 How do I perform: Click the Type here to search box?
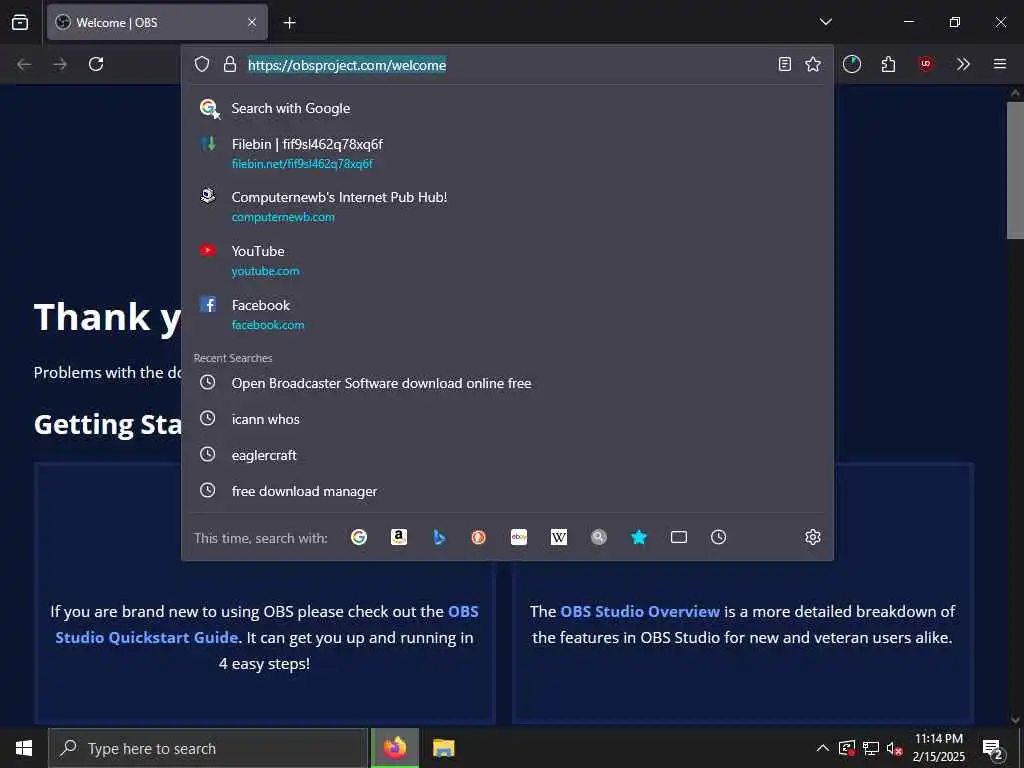coord(208,748)
